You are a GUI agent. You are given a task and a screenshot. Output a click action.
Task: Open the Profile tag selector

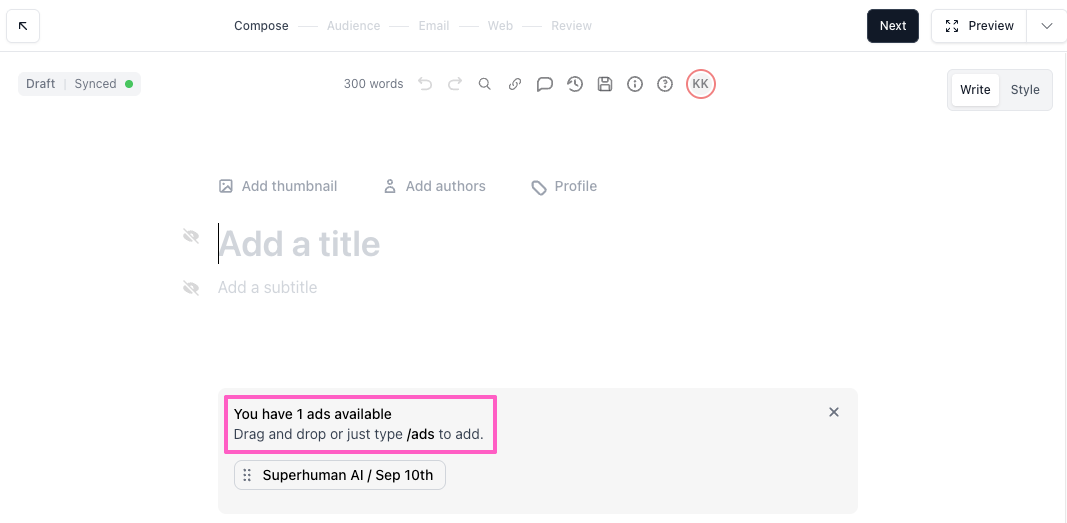(x=564, y=186)
